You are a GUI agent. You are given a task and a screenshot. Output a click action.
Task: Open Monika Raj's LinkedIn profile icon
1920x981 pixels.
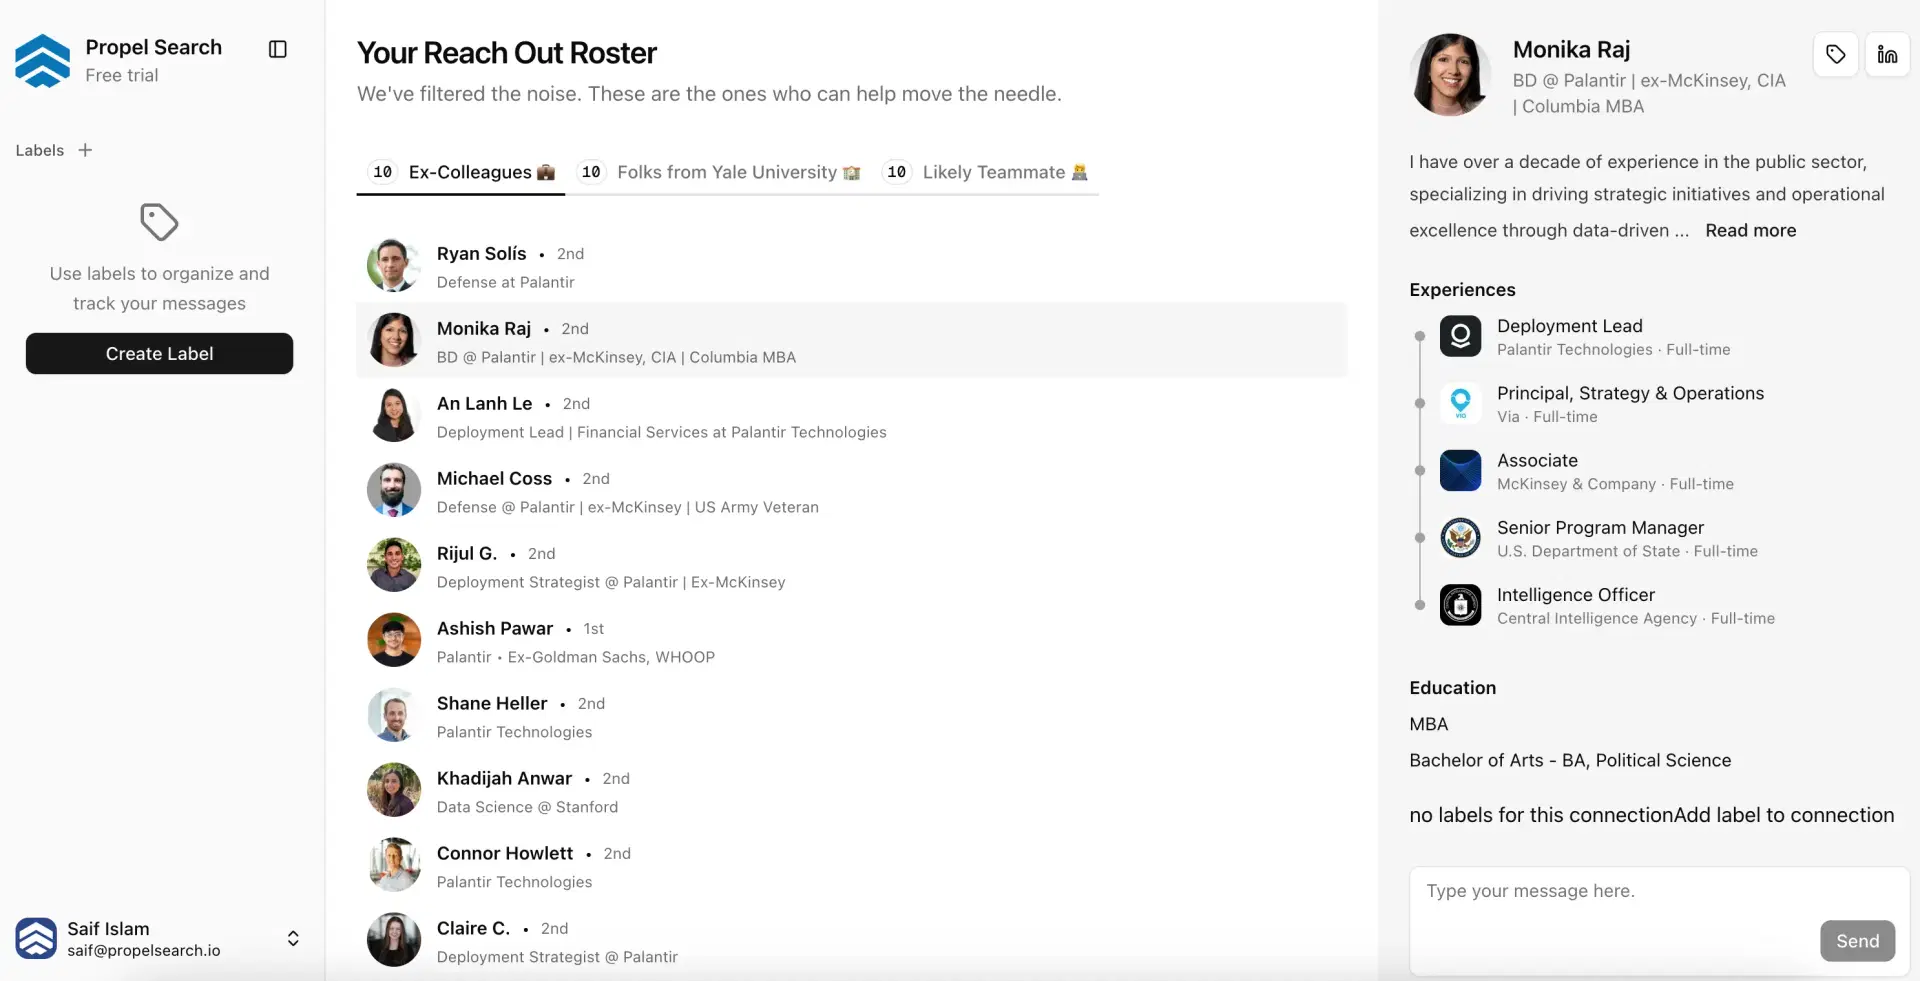click(1887, 54)
